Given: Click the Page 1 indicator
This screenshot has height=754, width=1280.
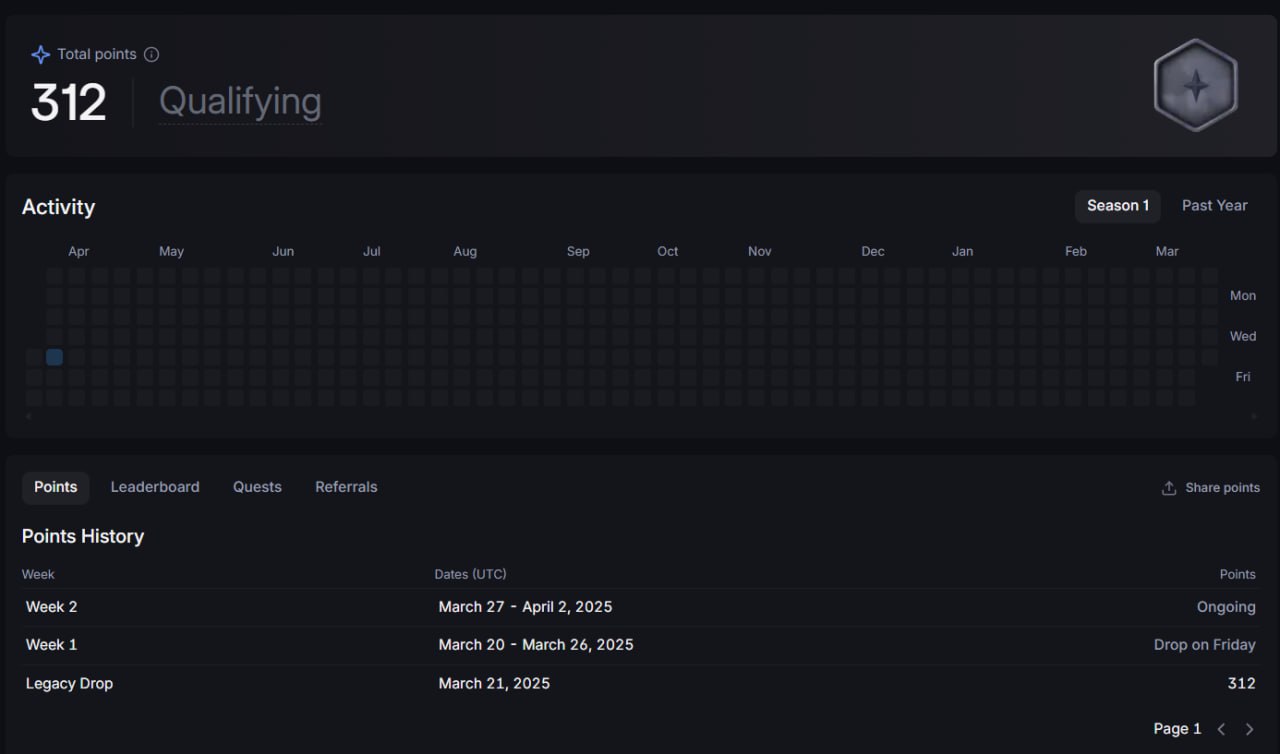Looking at the screenshot, I should 1178,729.
